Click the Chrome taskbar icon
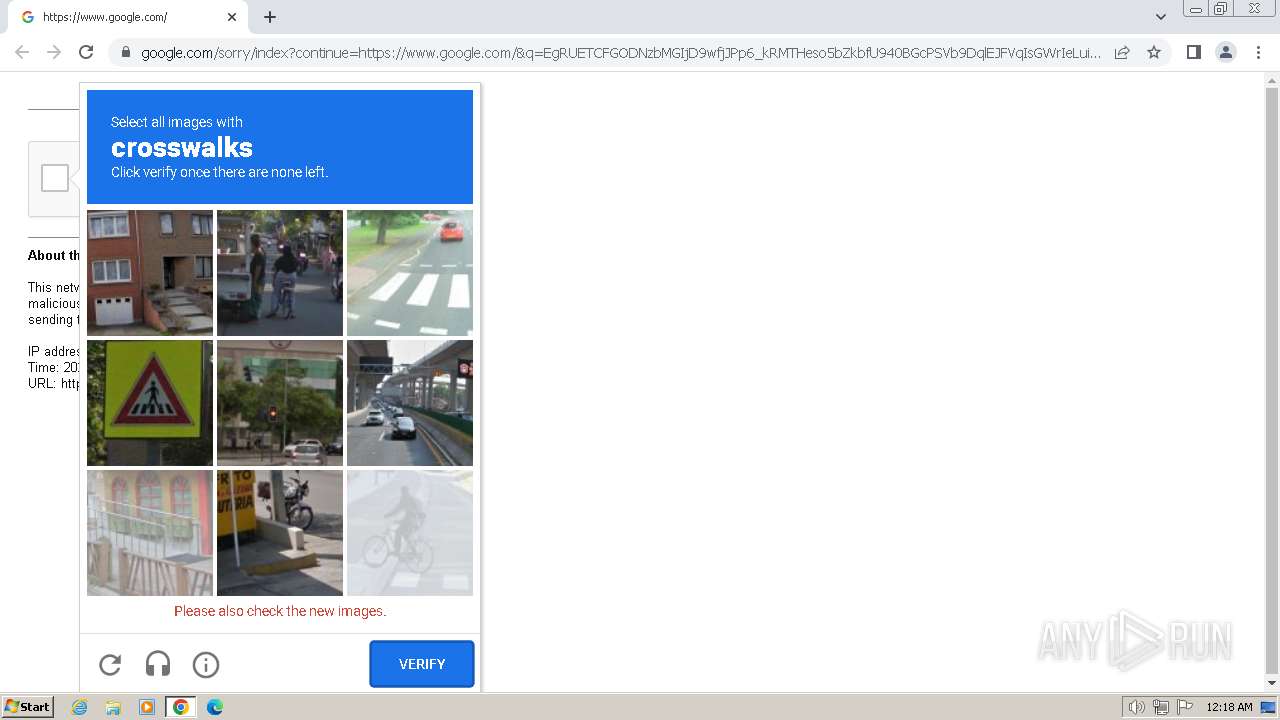 click(x=181, y=707)
